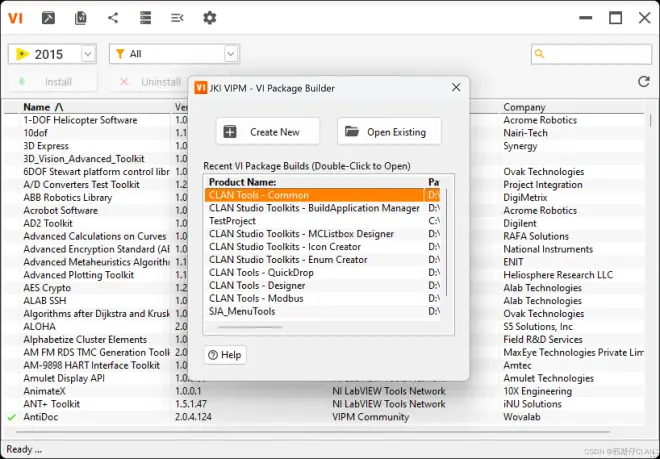This screenshot has height=459, width=660.
Task: Select ANT+ Toolkit package
Action: (x=51, y=404)
